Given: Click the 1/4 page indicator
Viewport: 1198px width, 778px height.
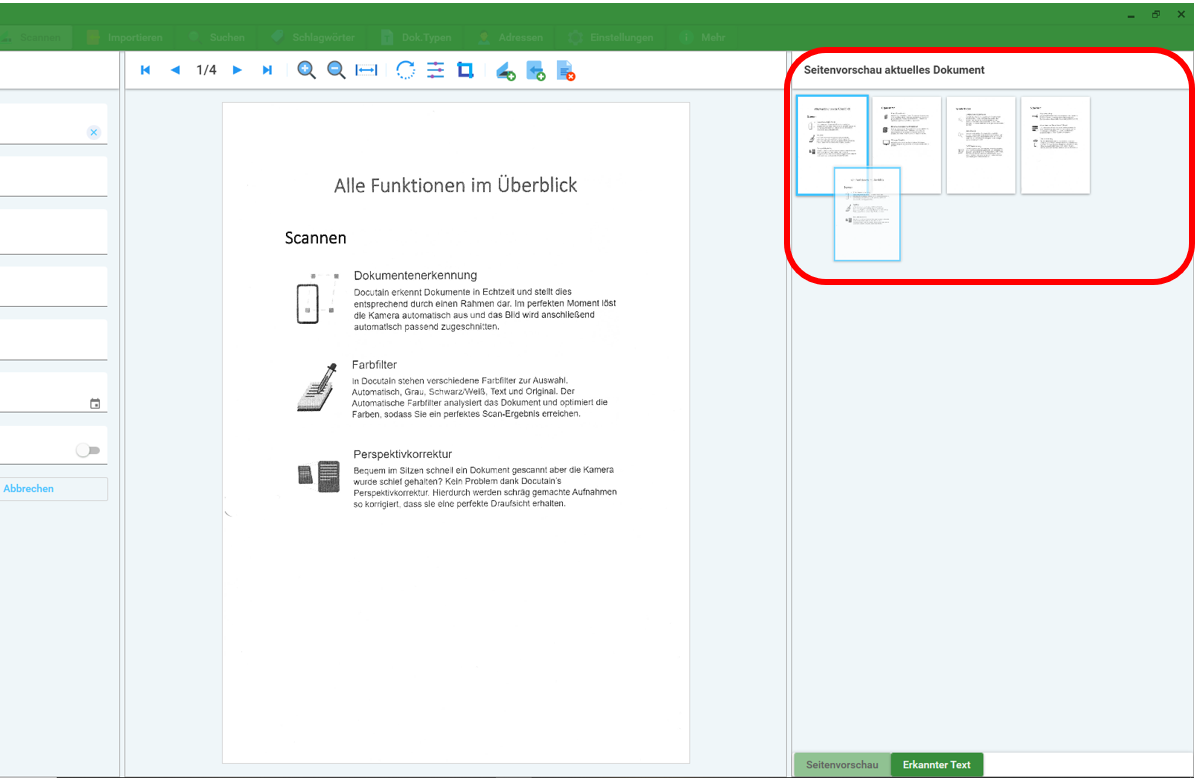Looking at the screenshot, I should (206, 70).
